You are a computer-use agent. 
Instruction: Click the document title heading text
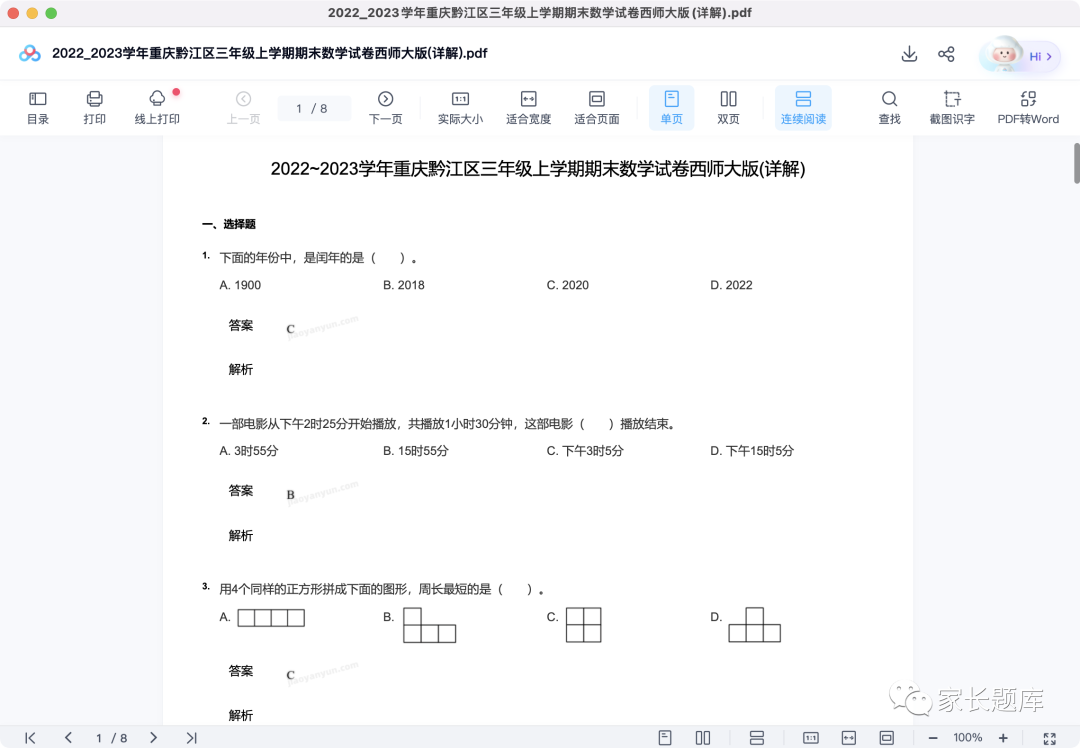(538, 169)
